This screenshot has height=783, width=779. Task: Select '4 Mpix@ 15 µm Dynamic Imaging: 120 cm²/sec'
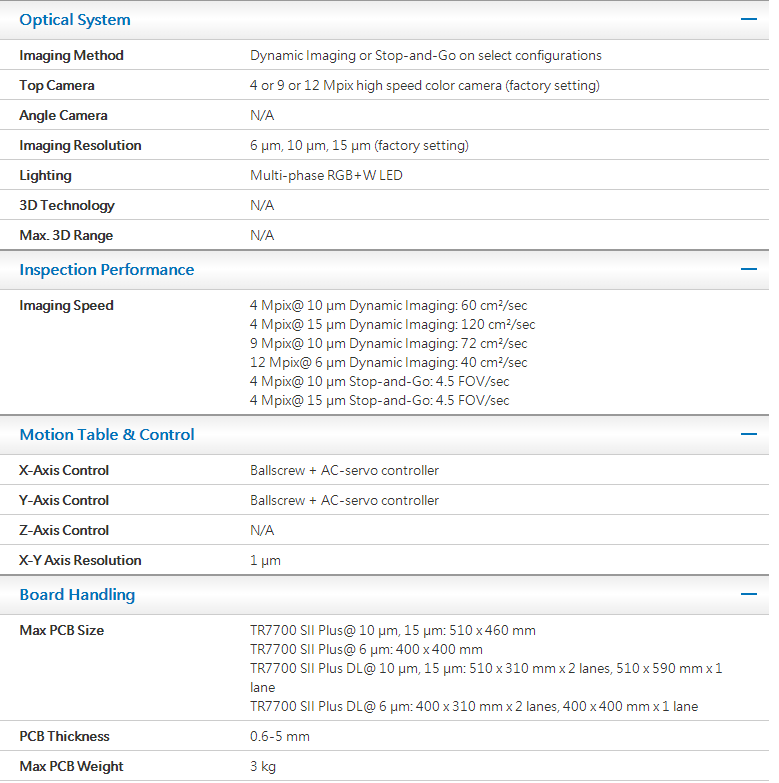[392, 324]
